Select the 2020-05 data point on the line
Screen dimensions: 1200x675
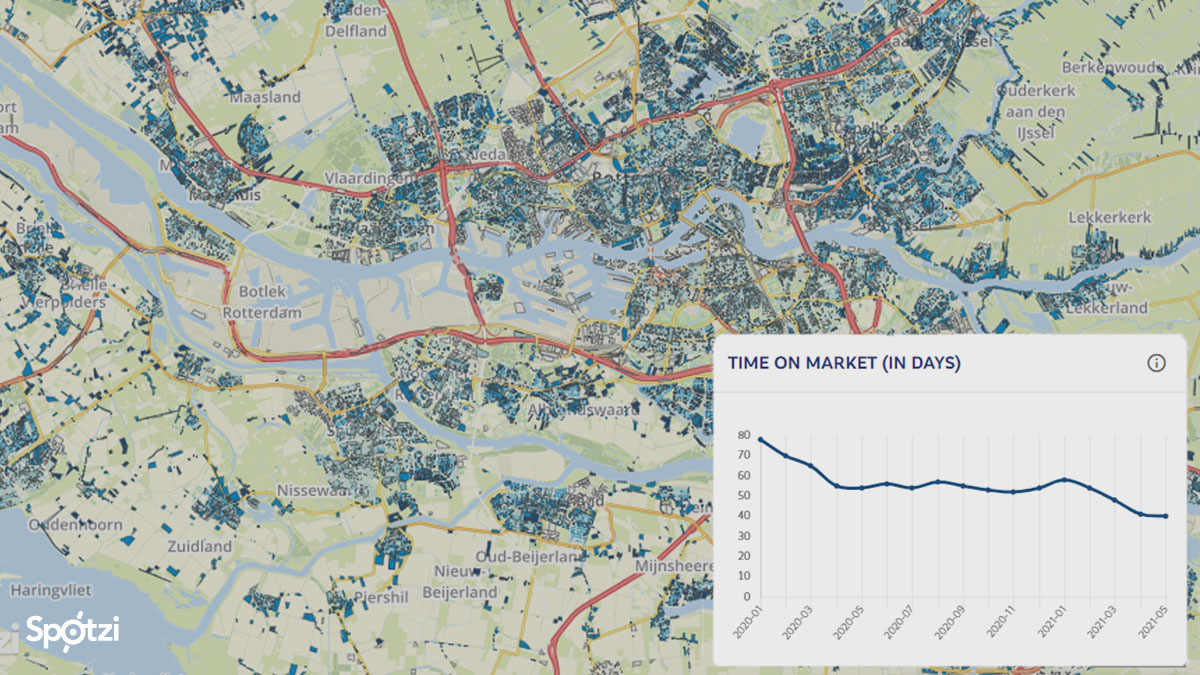point(862,488)
